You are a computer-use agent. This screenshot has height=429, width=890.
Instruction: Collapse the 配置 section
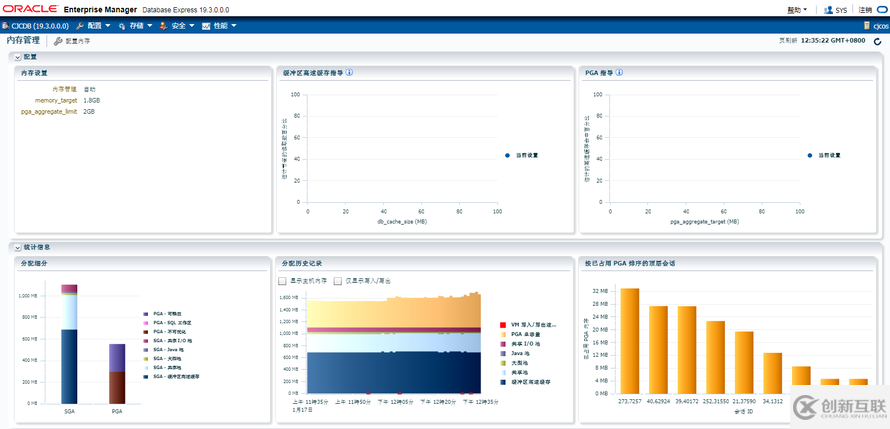(x=17, y=57)
